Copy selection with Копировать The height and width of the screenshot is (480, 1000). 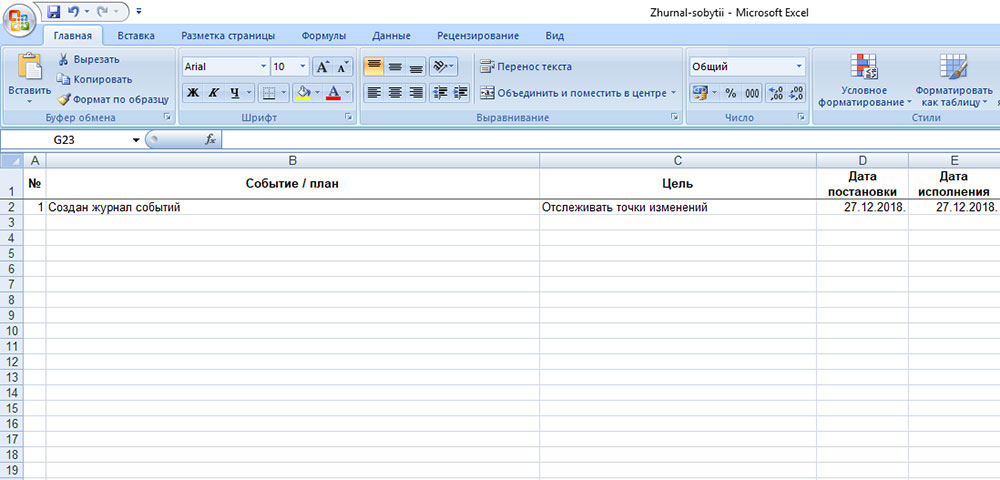click(x=94, y=80)
